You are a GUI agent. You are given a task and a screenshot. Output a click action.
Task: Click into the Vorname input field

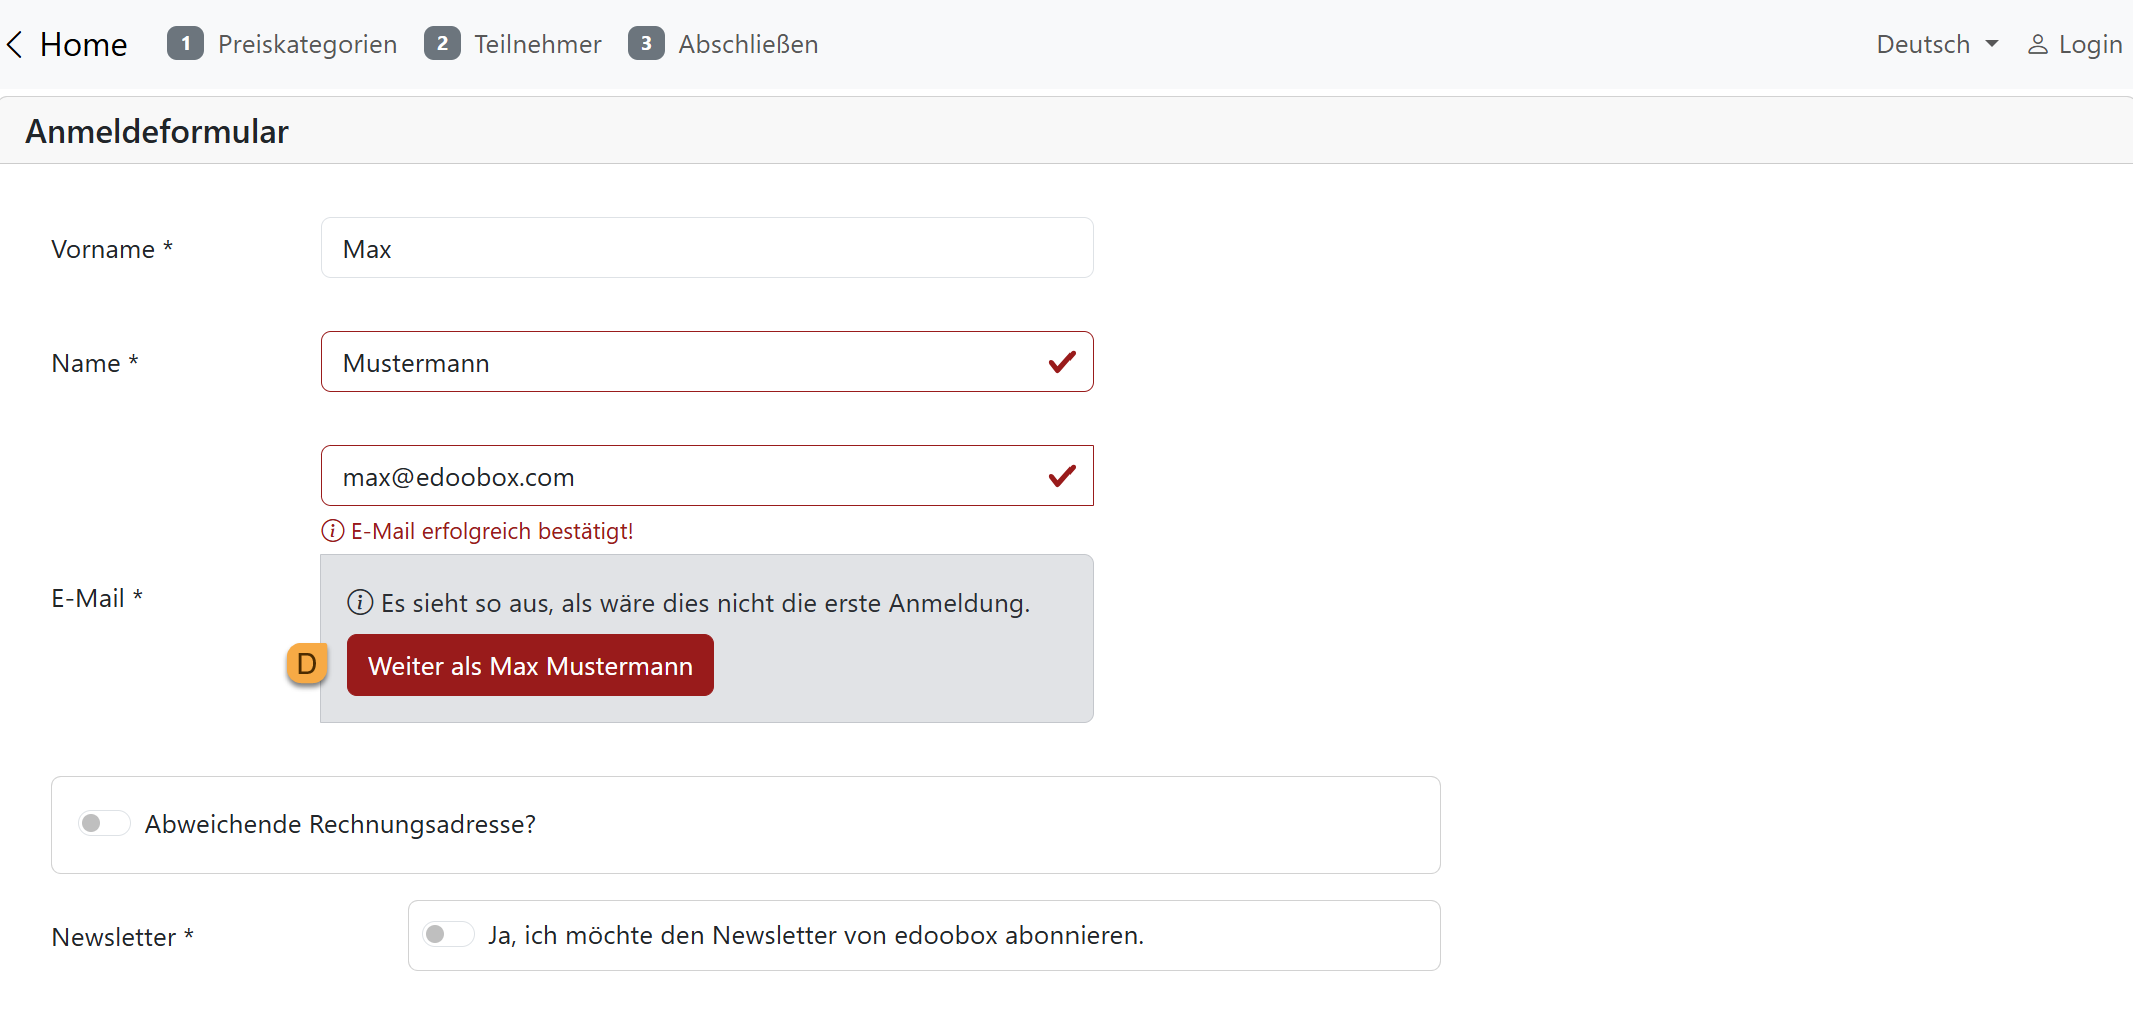click(x=706, y=248)
